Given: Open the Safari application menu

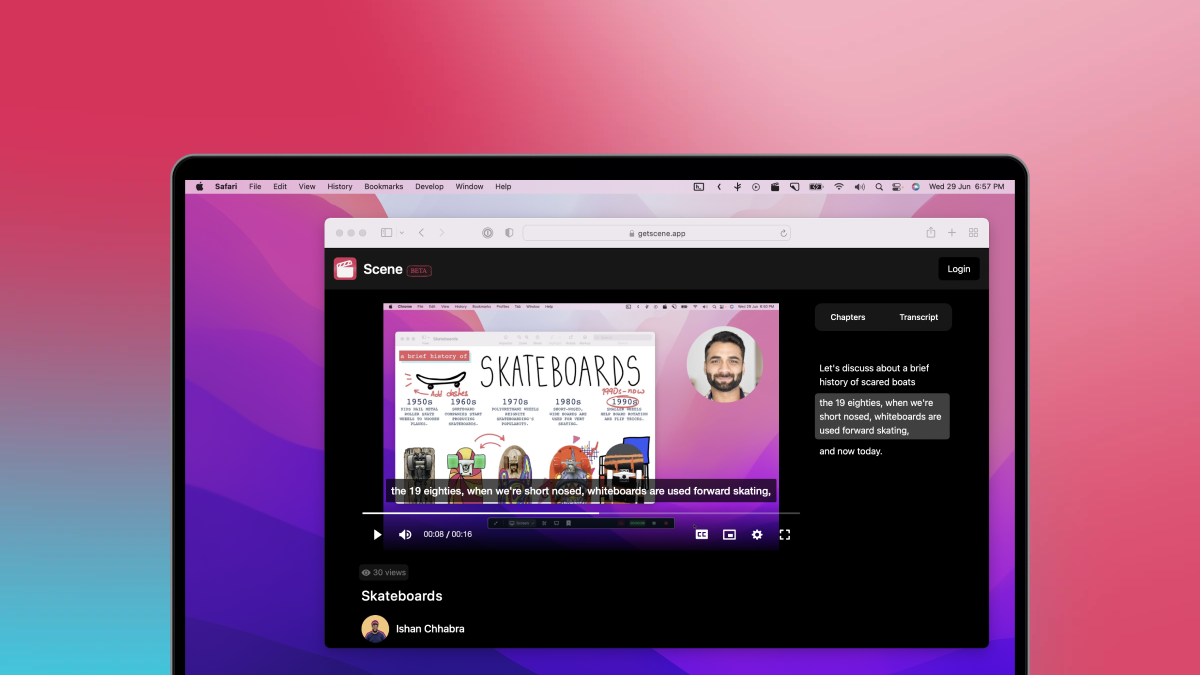Looking at the screenshot, I should pyautogui.click(x=226, y=187).
